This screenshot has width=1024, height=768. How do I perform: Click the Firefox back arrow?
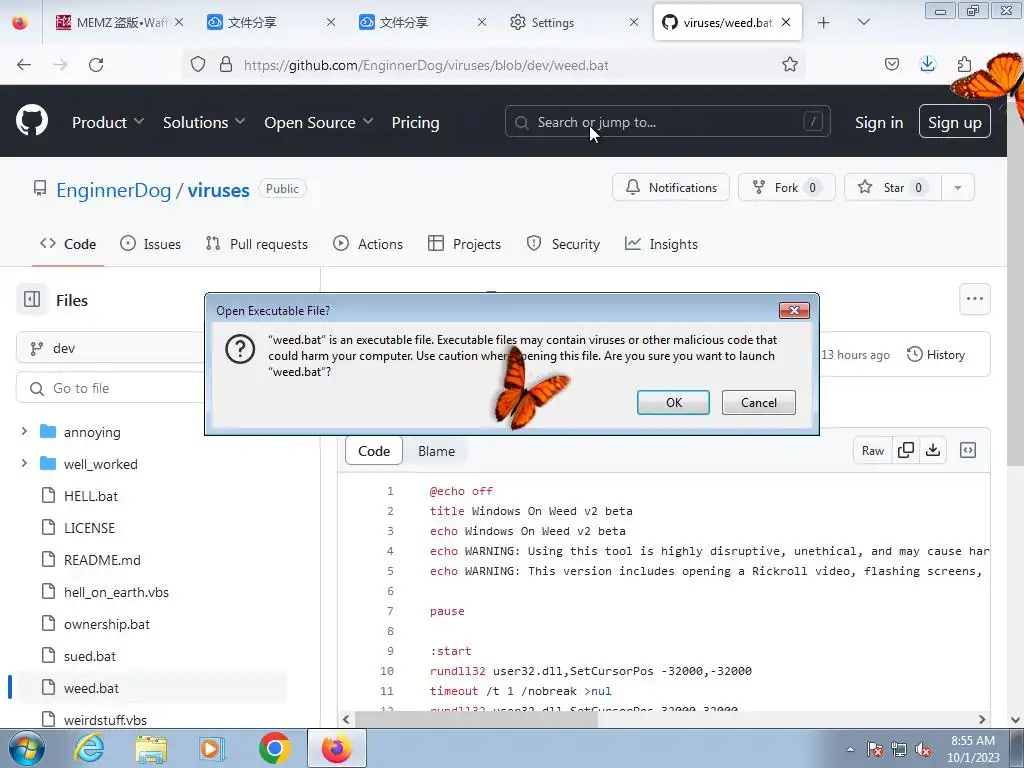[x=24, y=65]
